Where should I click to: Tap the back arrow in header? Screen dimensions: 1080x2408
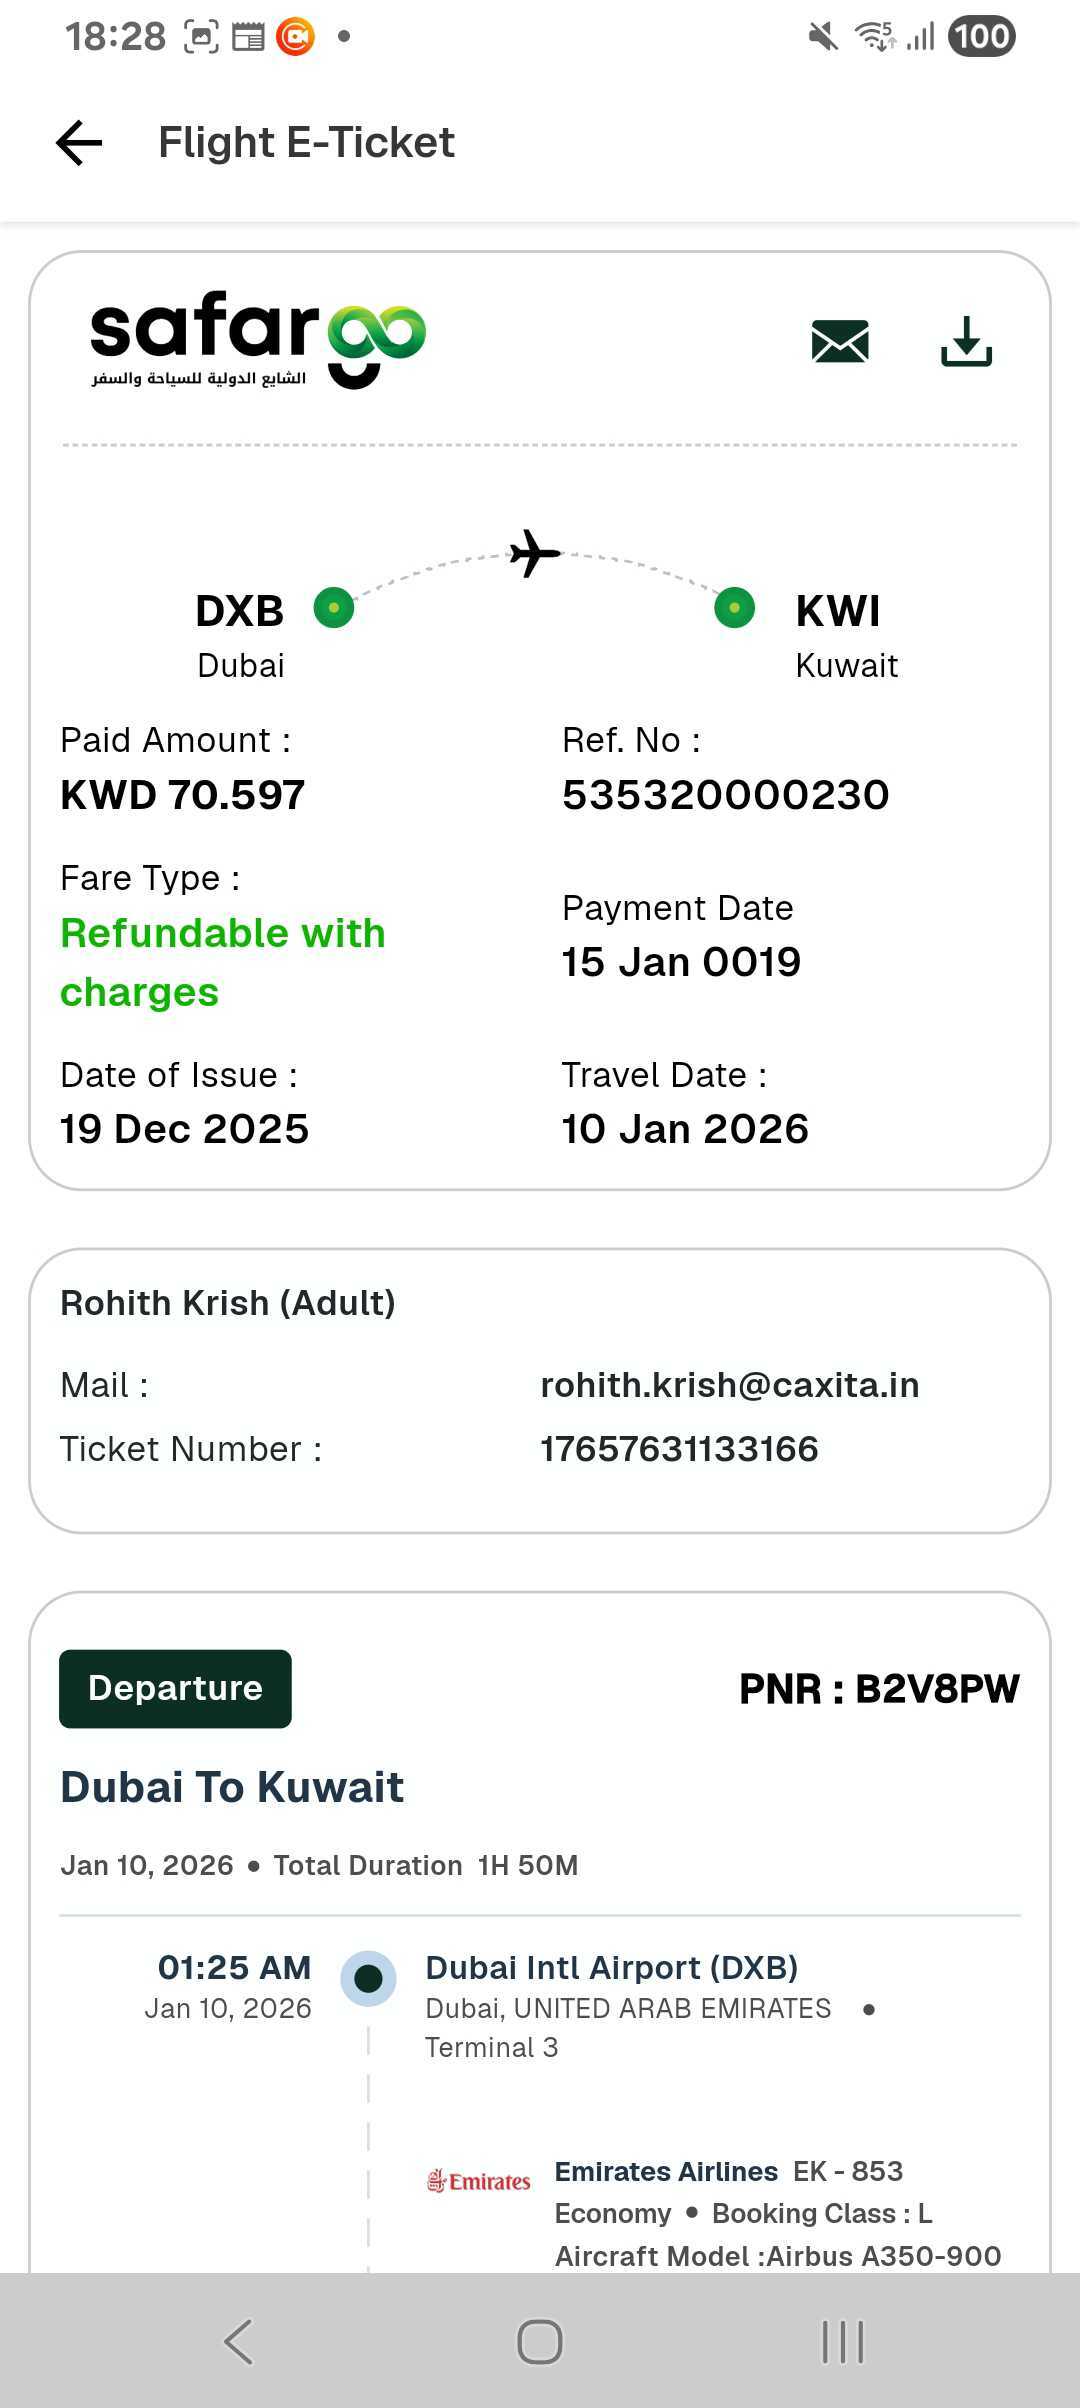point(79,143)
